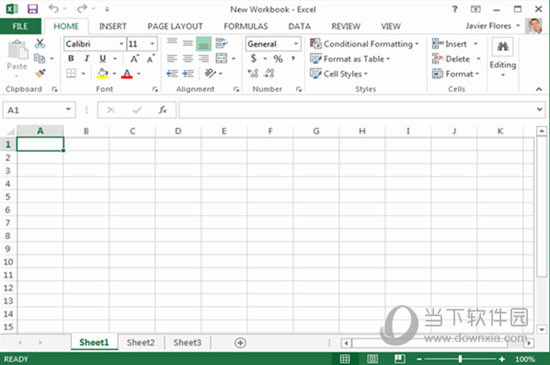Click the Insert cells button
Viewport: 550px width, 365px height.
449,44
